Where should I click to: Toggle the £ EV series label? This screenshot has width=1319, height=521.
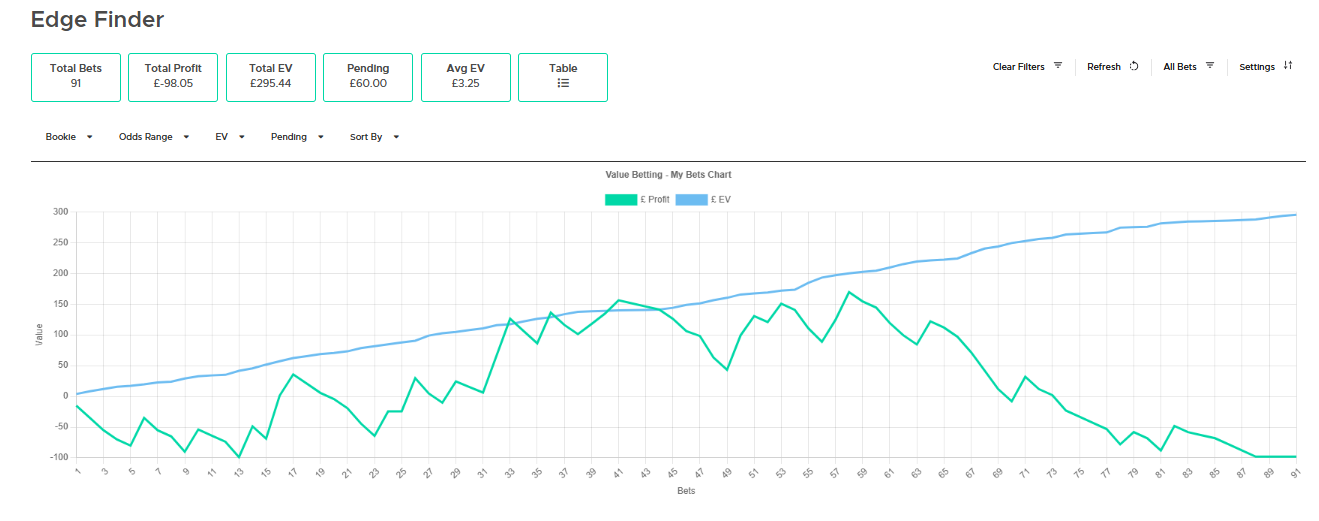720,200
